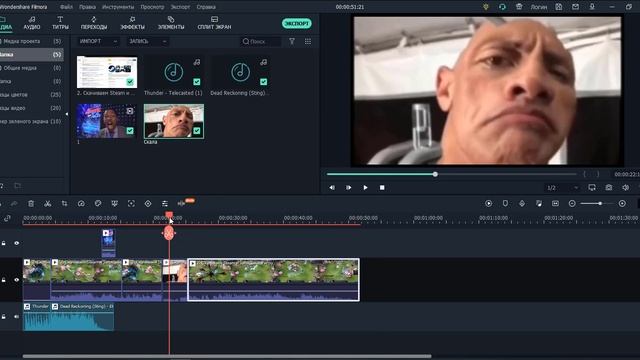Click the preview volume speaker icon
Screen dimensions: 640x360
[x=625, y=187]
